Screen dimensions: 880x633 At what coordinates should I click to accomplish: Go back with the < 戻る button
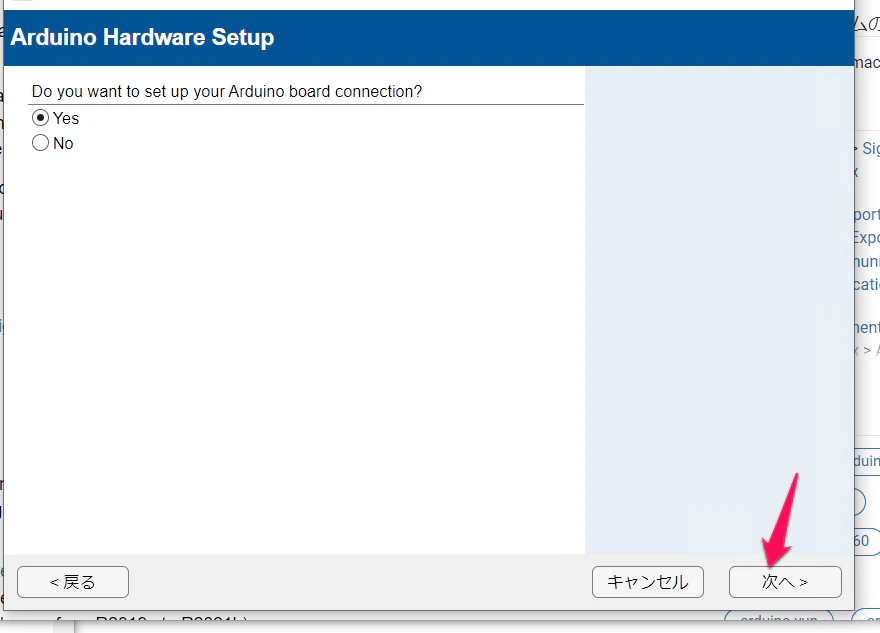(x=73, y=582)
